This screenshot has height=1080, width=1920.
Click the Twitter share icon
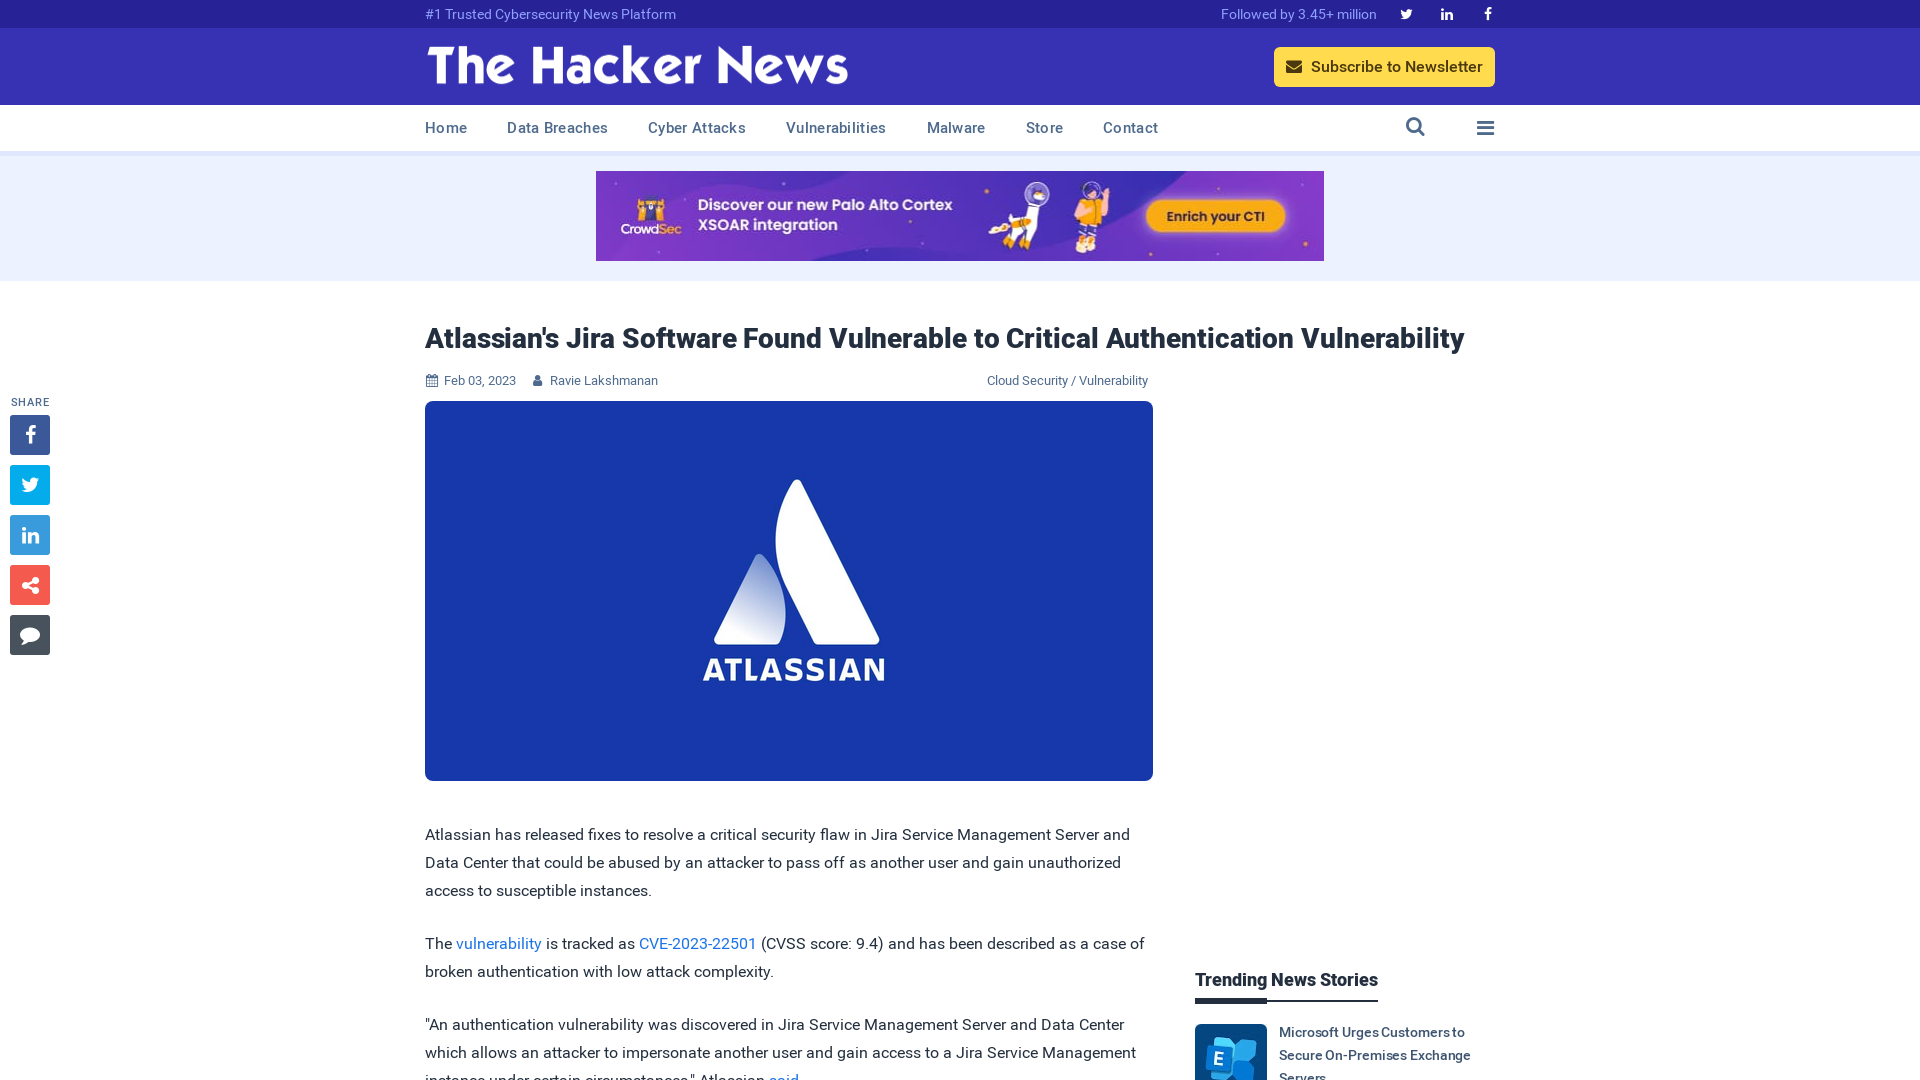(29, 485)
